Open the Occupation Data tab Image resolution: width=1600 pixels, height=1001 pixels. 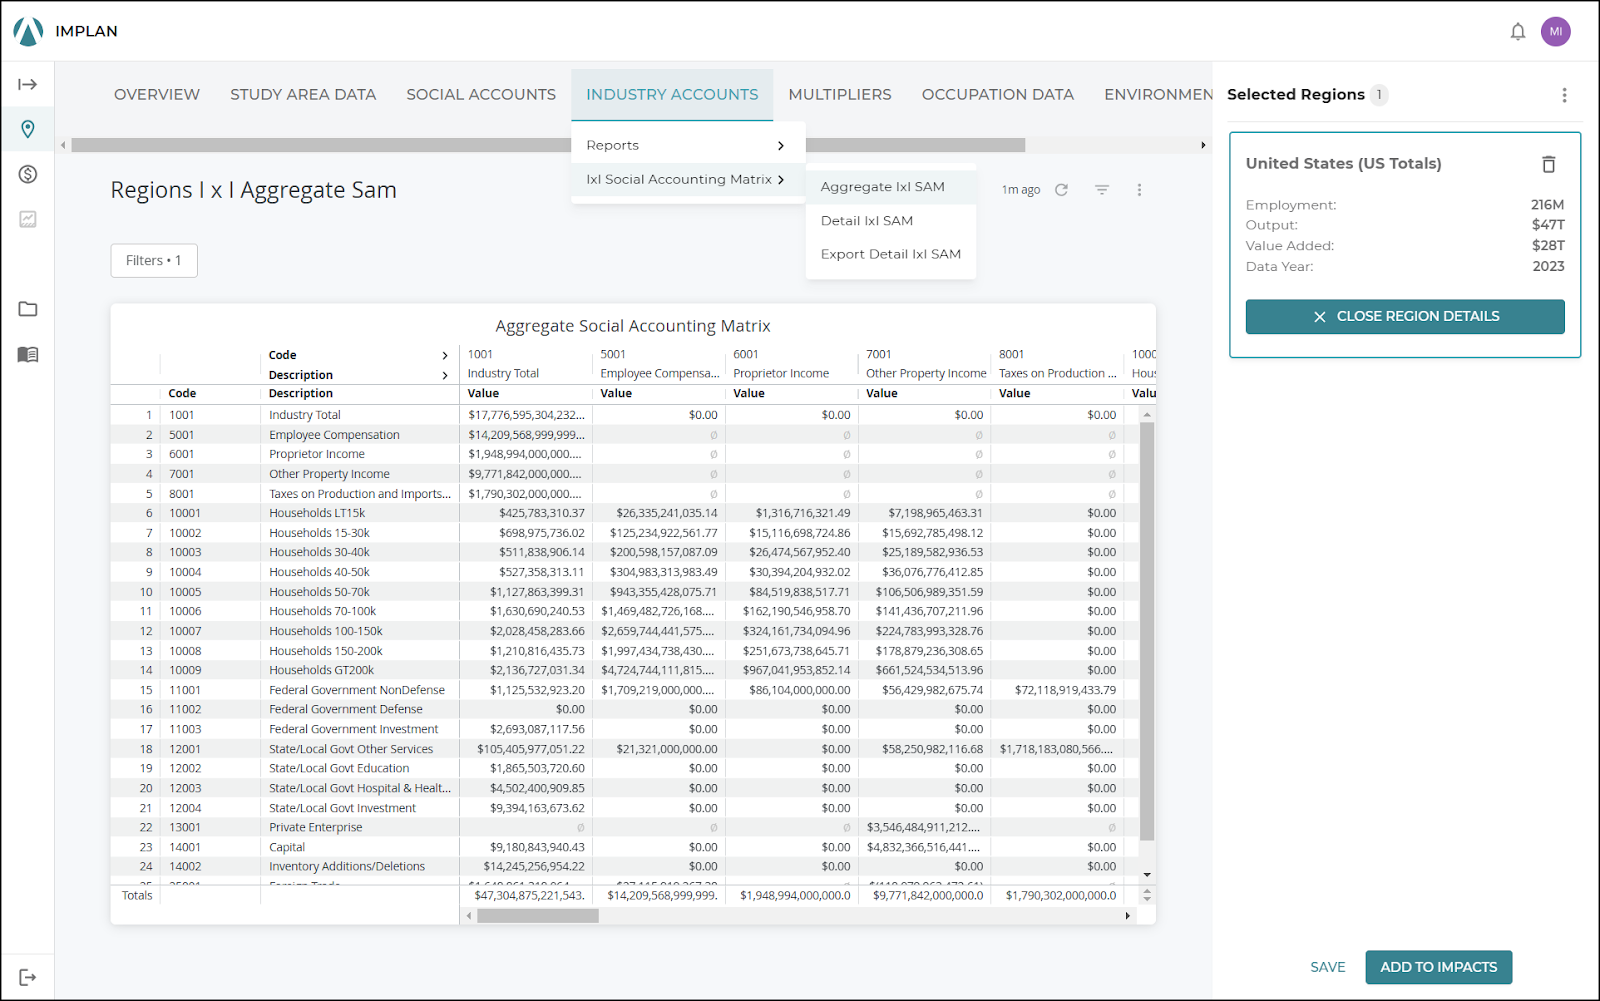(x=998, y=94)
